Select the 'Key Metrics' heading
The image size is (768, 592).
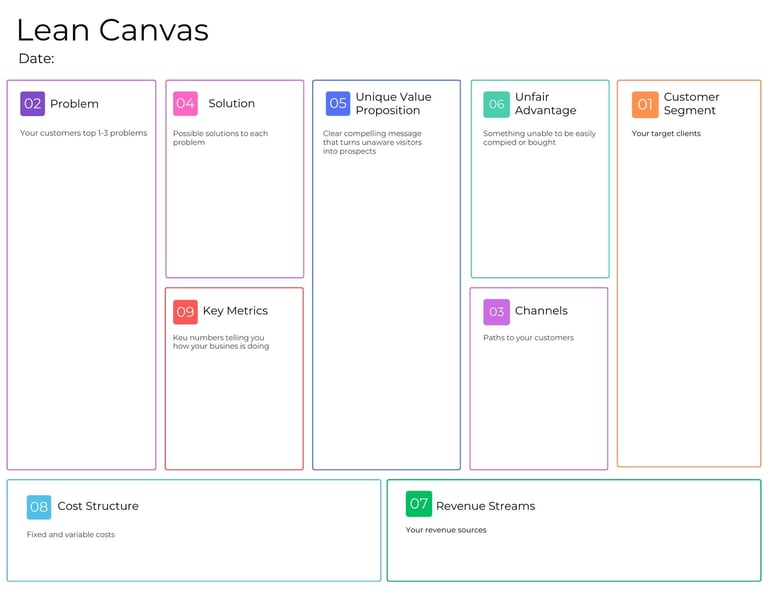point(235,310)
